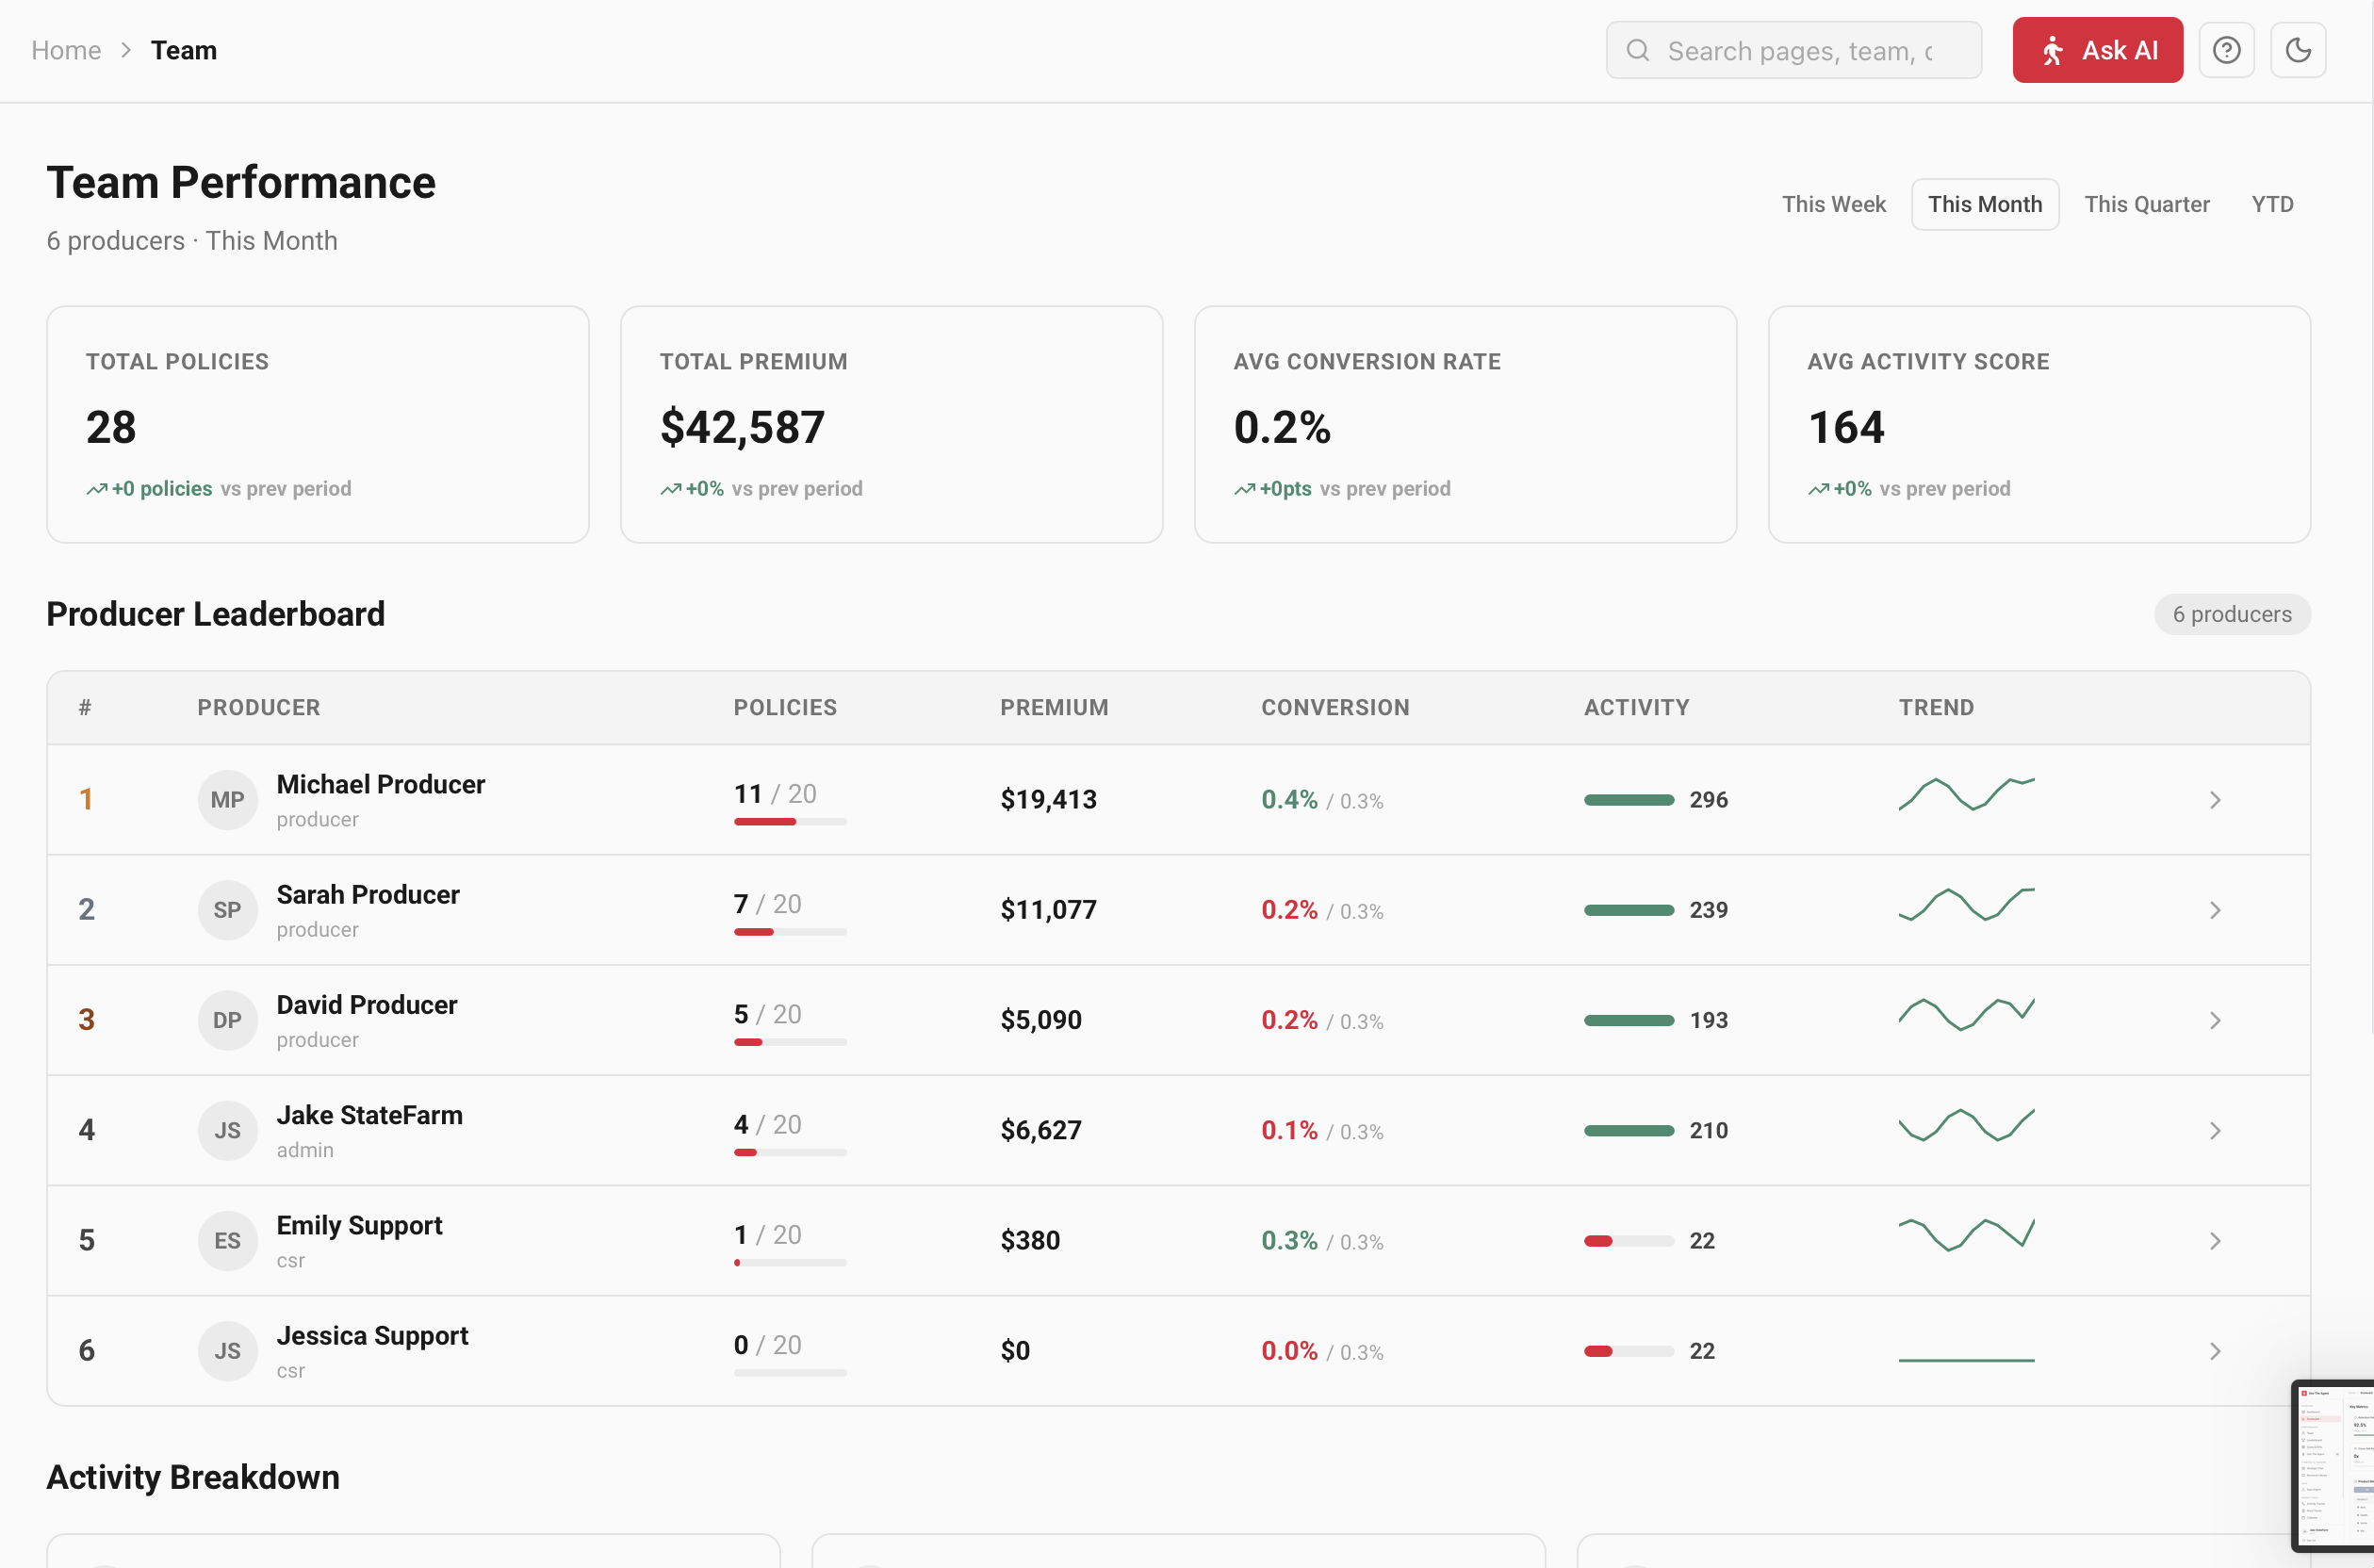Click Michael Producer's 0.4% conversion
Screen dimensions: 2374x1568
point(1289,800)
